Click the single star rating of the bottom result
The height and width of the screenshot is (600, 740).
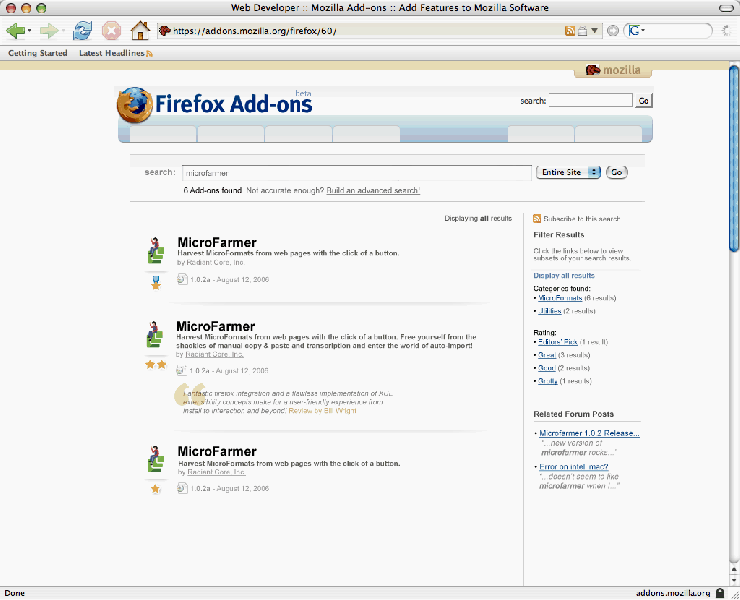click(x=155, y=489)
